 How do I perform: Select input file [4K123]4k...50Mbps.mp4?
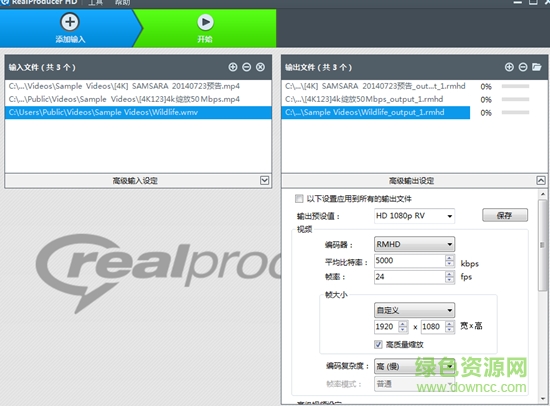click(138, 99)
